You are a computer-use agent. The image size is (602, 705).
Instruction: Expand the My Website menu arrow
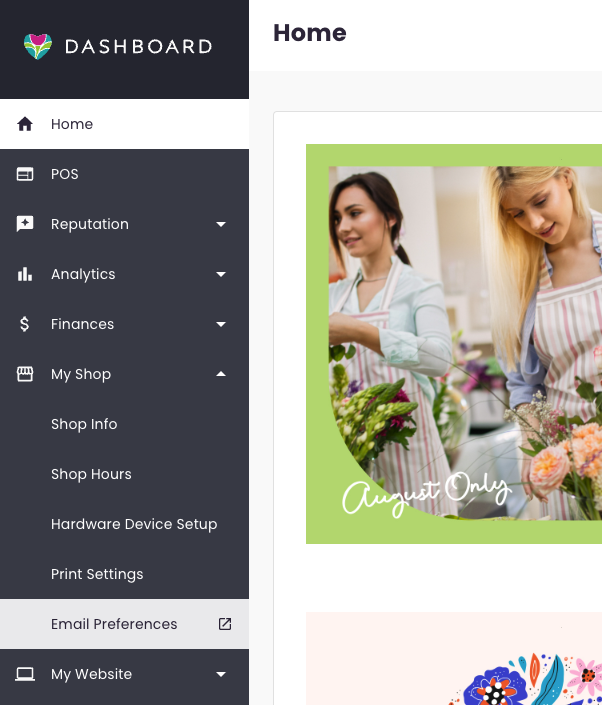[221, 674]
